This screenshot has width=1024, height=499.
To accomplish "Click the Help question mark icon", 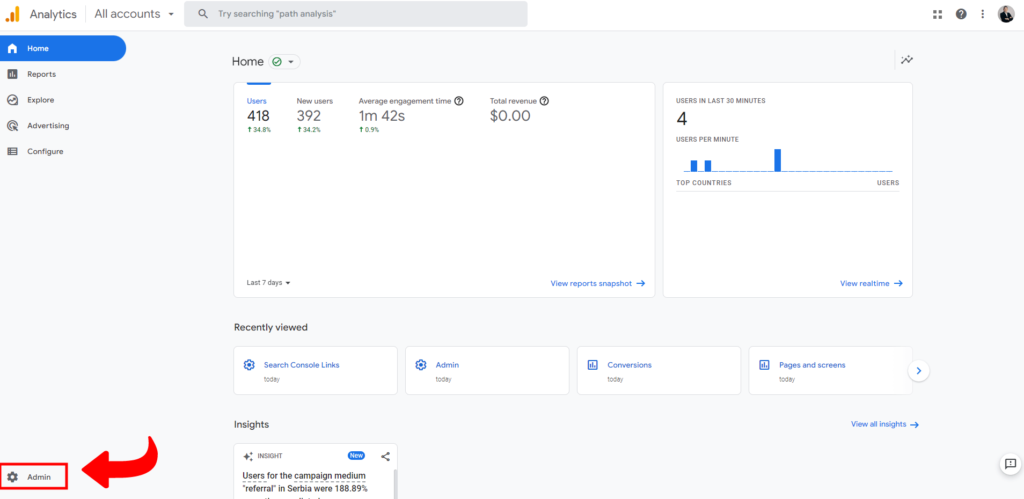I will click(x=961, y=14).
